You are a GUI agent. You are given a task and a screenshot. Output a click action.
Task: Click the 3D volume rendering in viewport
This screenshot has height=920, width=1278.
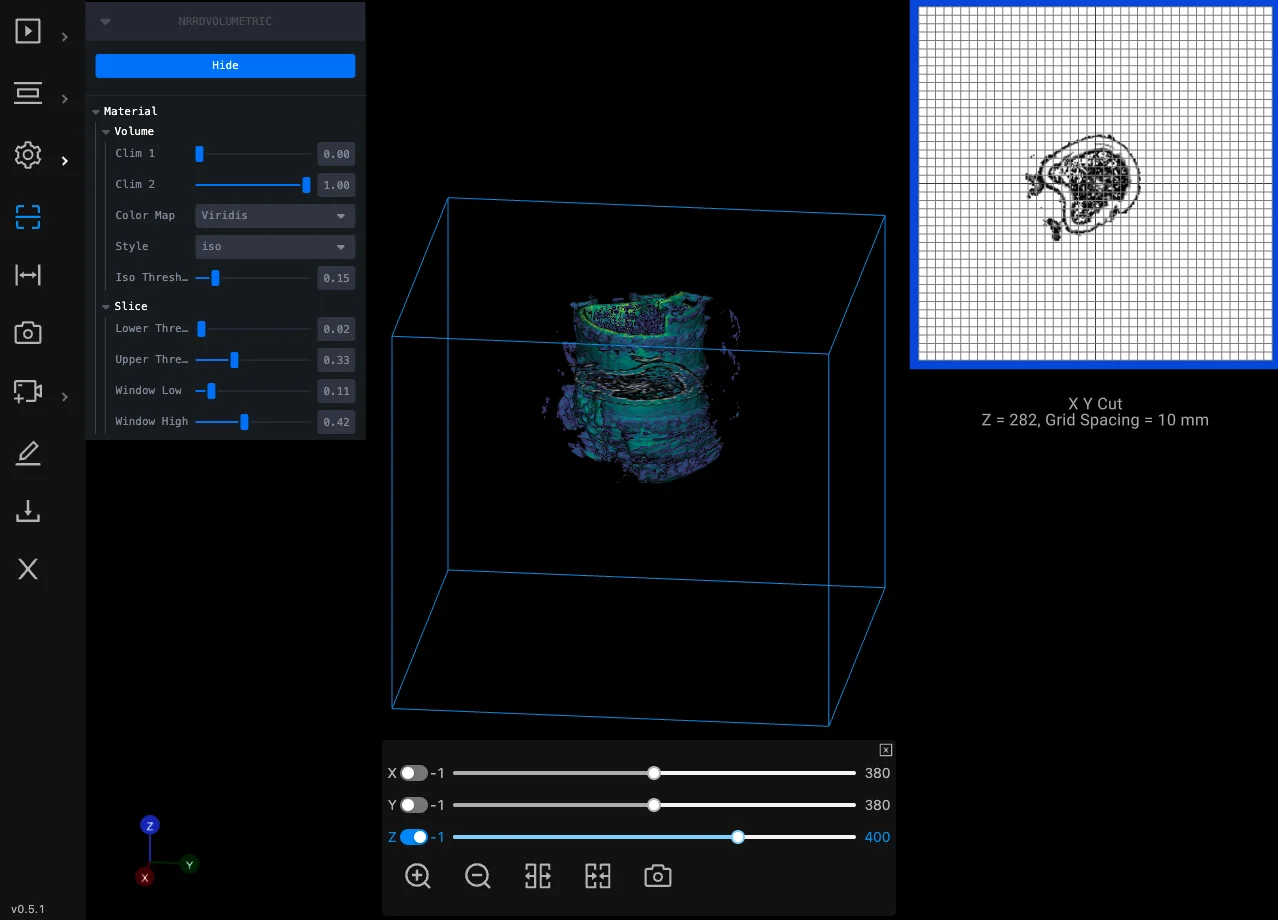tap(640, 388)
